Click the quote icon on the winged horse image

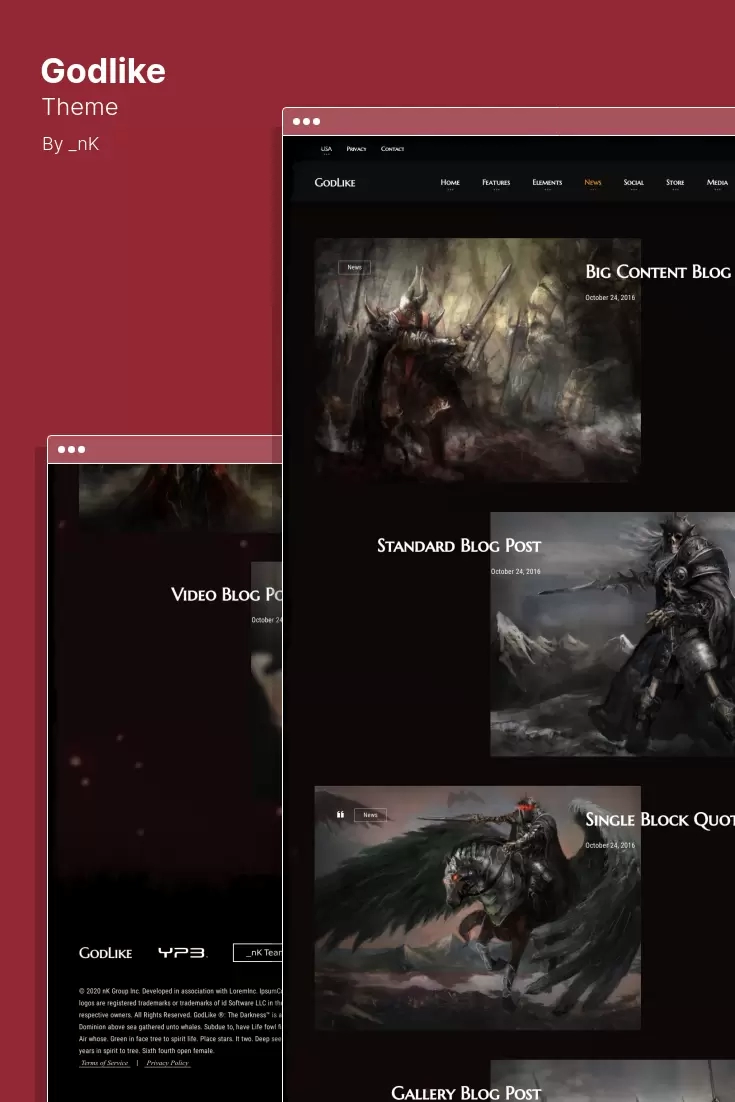[x=340, y=815]
